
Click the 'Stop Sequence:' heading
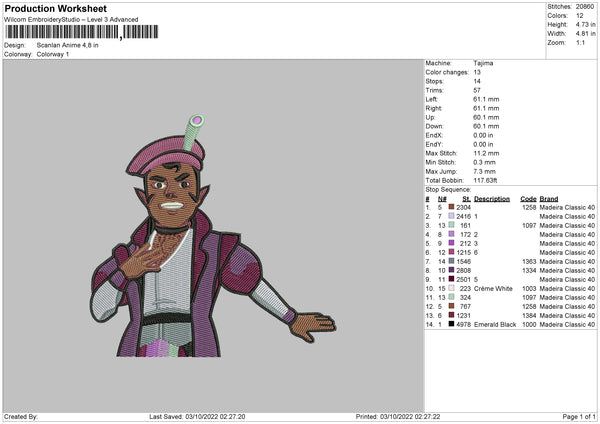pyautogui.click(x=448, y=190)
